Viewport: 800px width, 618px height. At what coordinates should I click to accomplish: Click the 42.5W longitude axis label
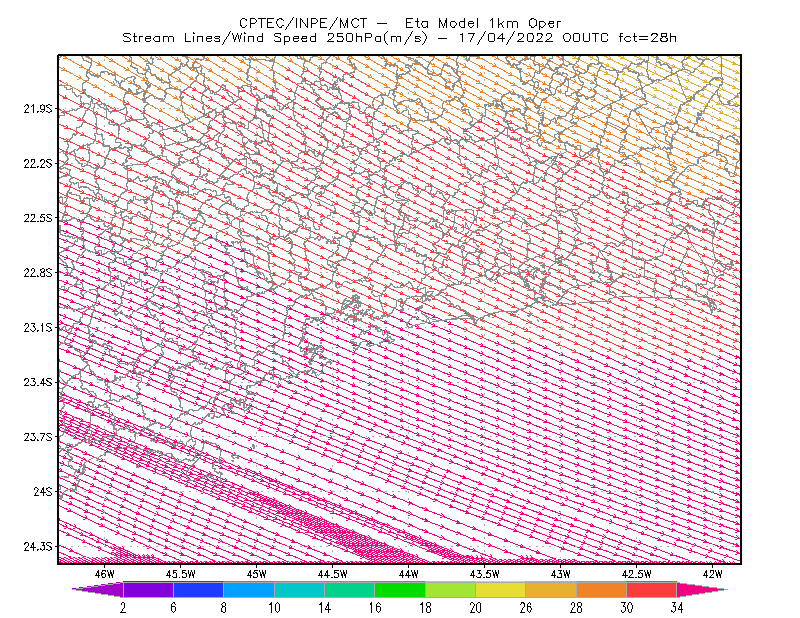pyautogui.click(x=636, y=574)
